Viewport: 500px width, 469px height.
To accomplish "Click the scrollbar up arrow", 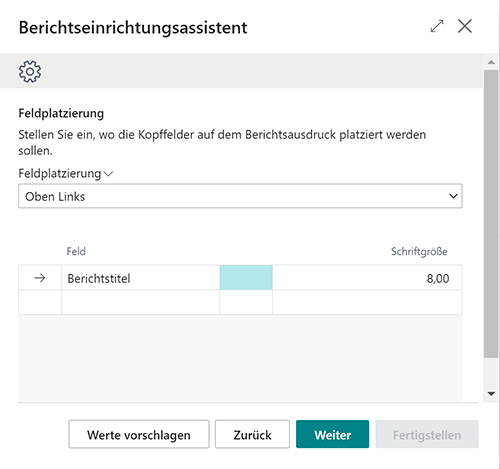I will point(491,62).
